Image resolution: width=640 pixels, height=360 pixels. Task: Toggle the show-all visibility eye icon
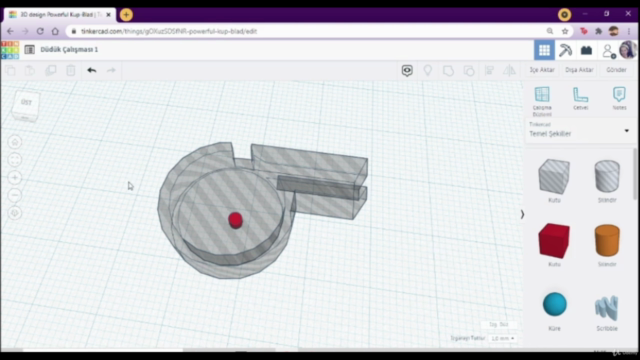pos(407,70)
